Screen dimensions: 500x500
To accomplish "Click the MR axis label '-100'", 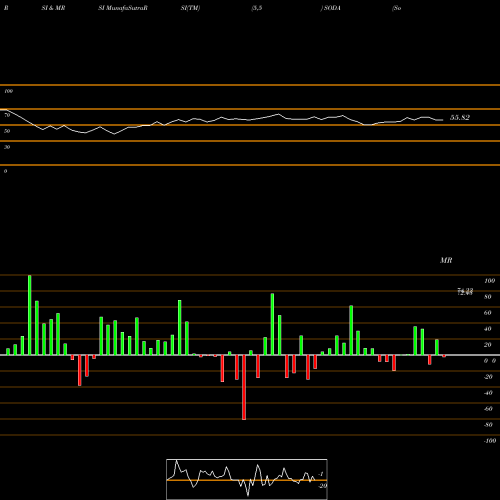I will [490, 441].
